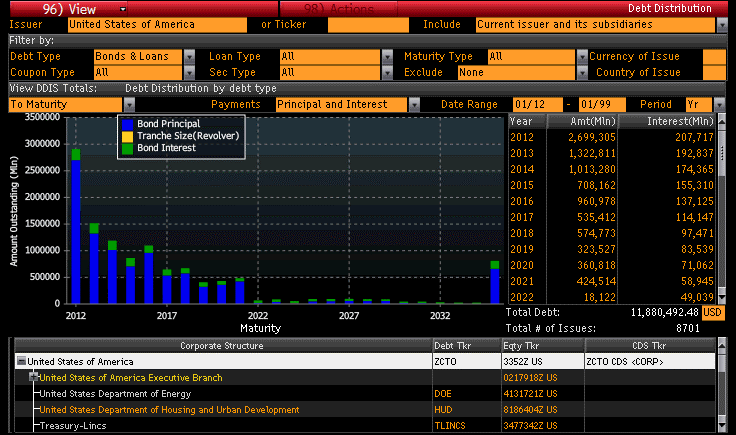Click the tall 2012 blue bar in the chart
The image size is (736, 435).
76,232
